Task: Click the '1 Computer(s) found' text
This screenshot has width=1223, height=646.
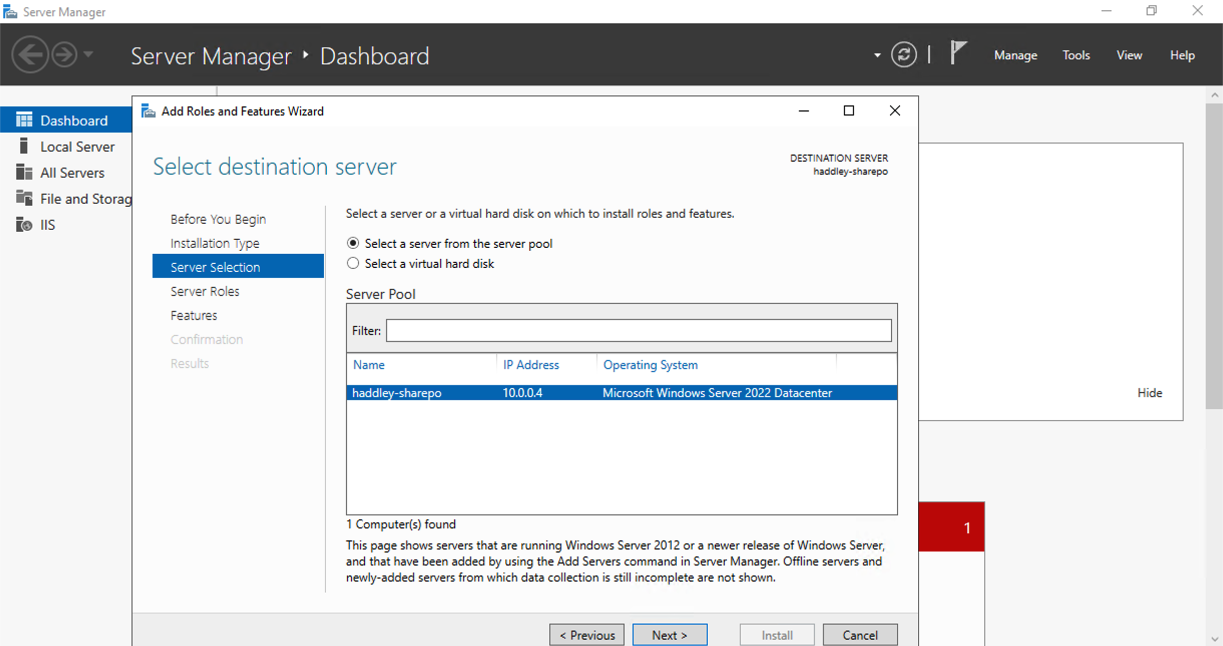Action: click(401, 524)
